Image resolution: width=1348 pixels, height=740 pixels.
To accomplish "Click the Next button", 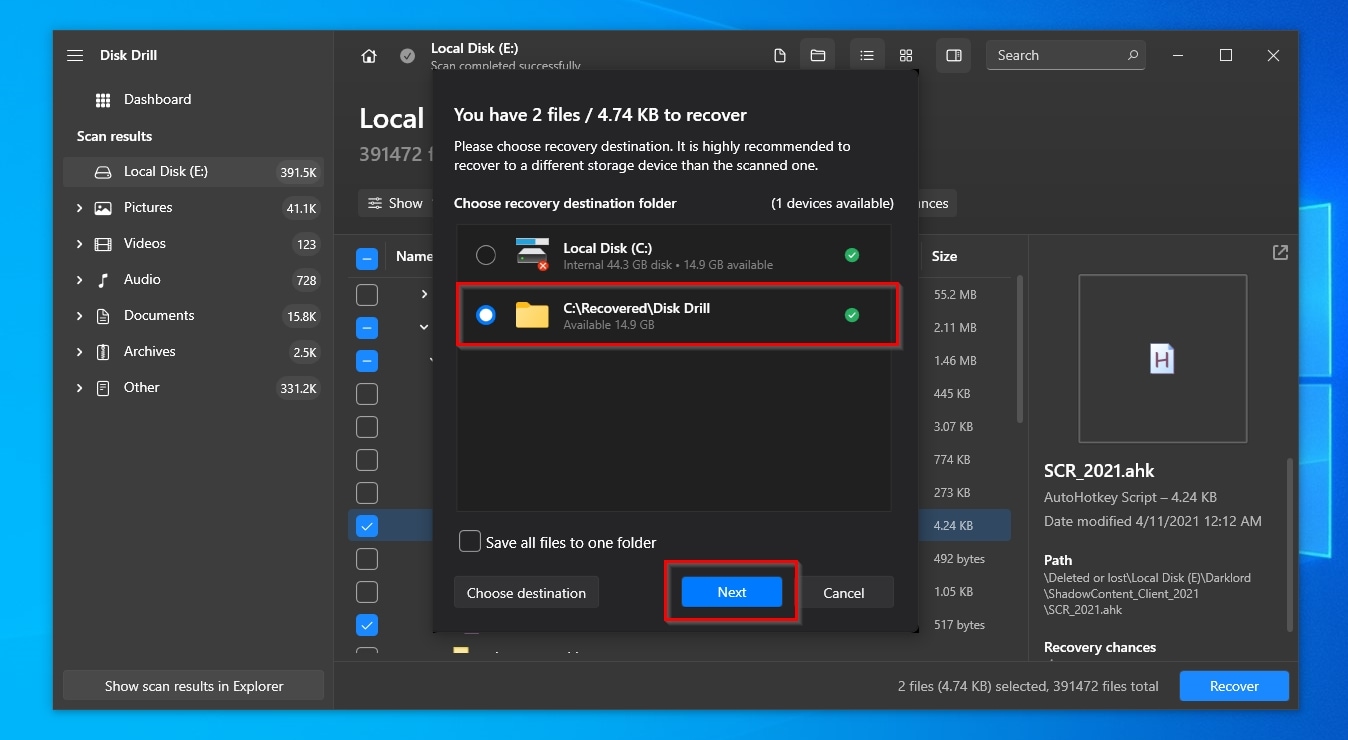I will [731, 592].
